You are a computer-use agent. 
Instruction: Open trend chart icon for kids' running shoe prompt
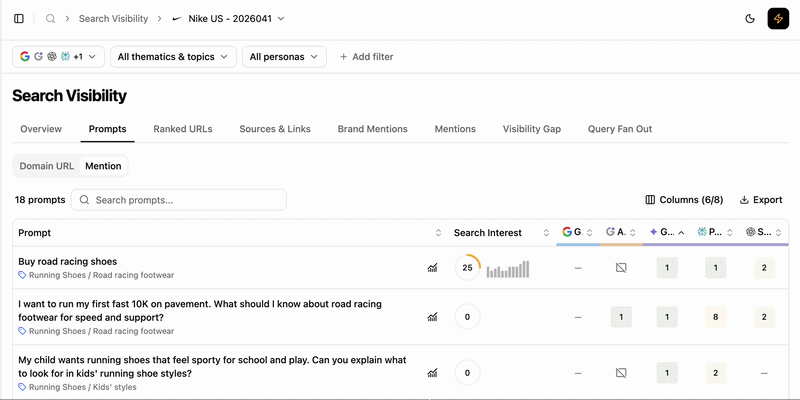click(433, 373)
